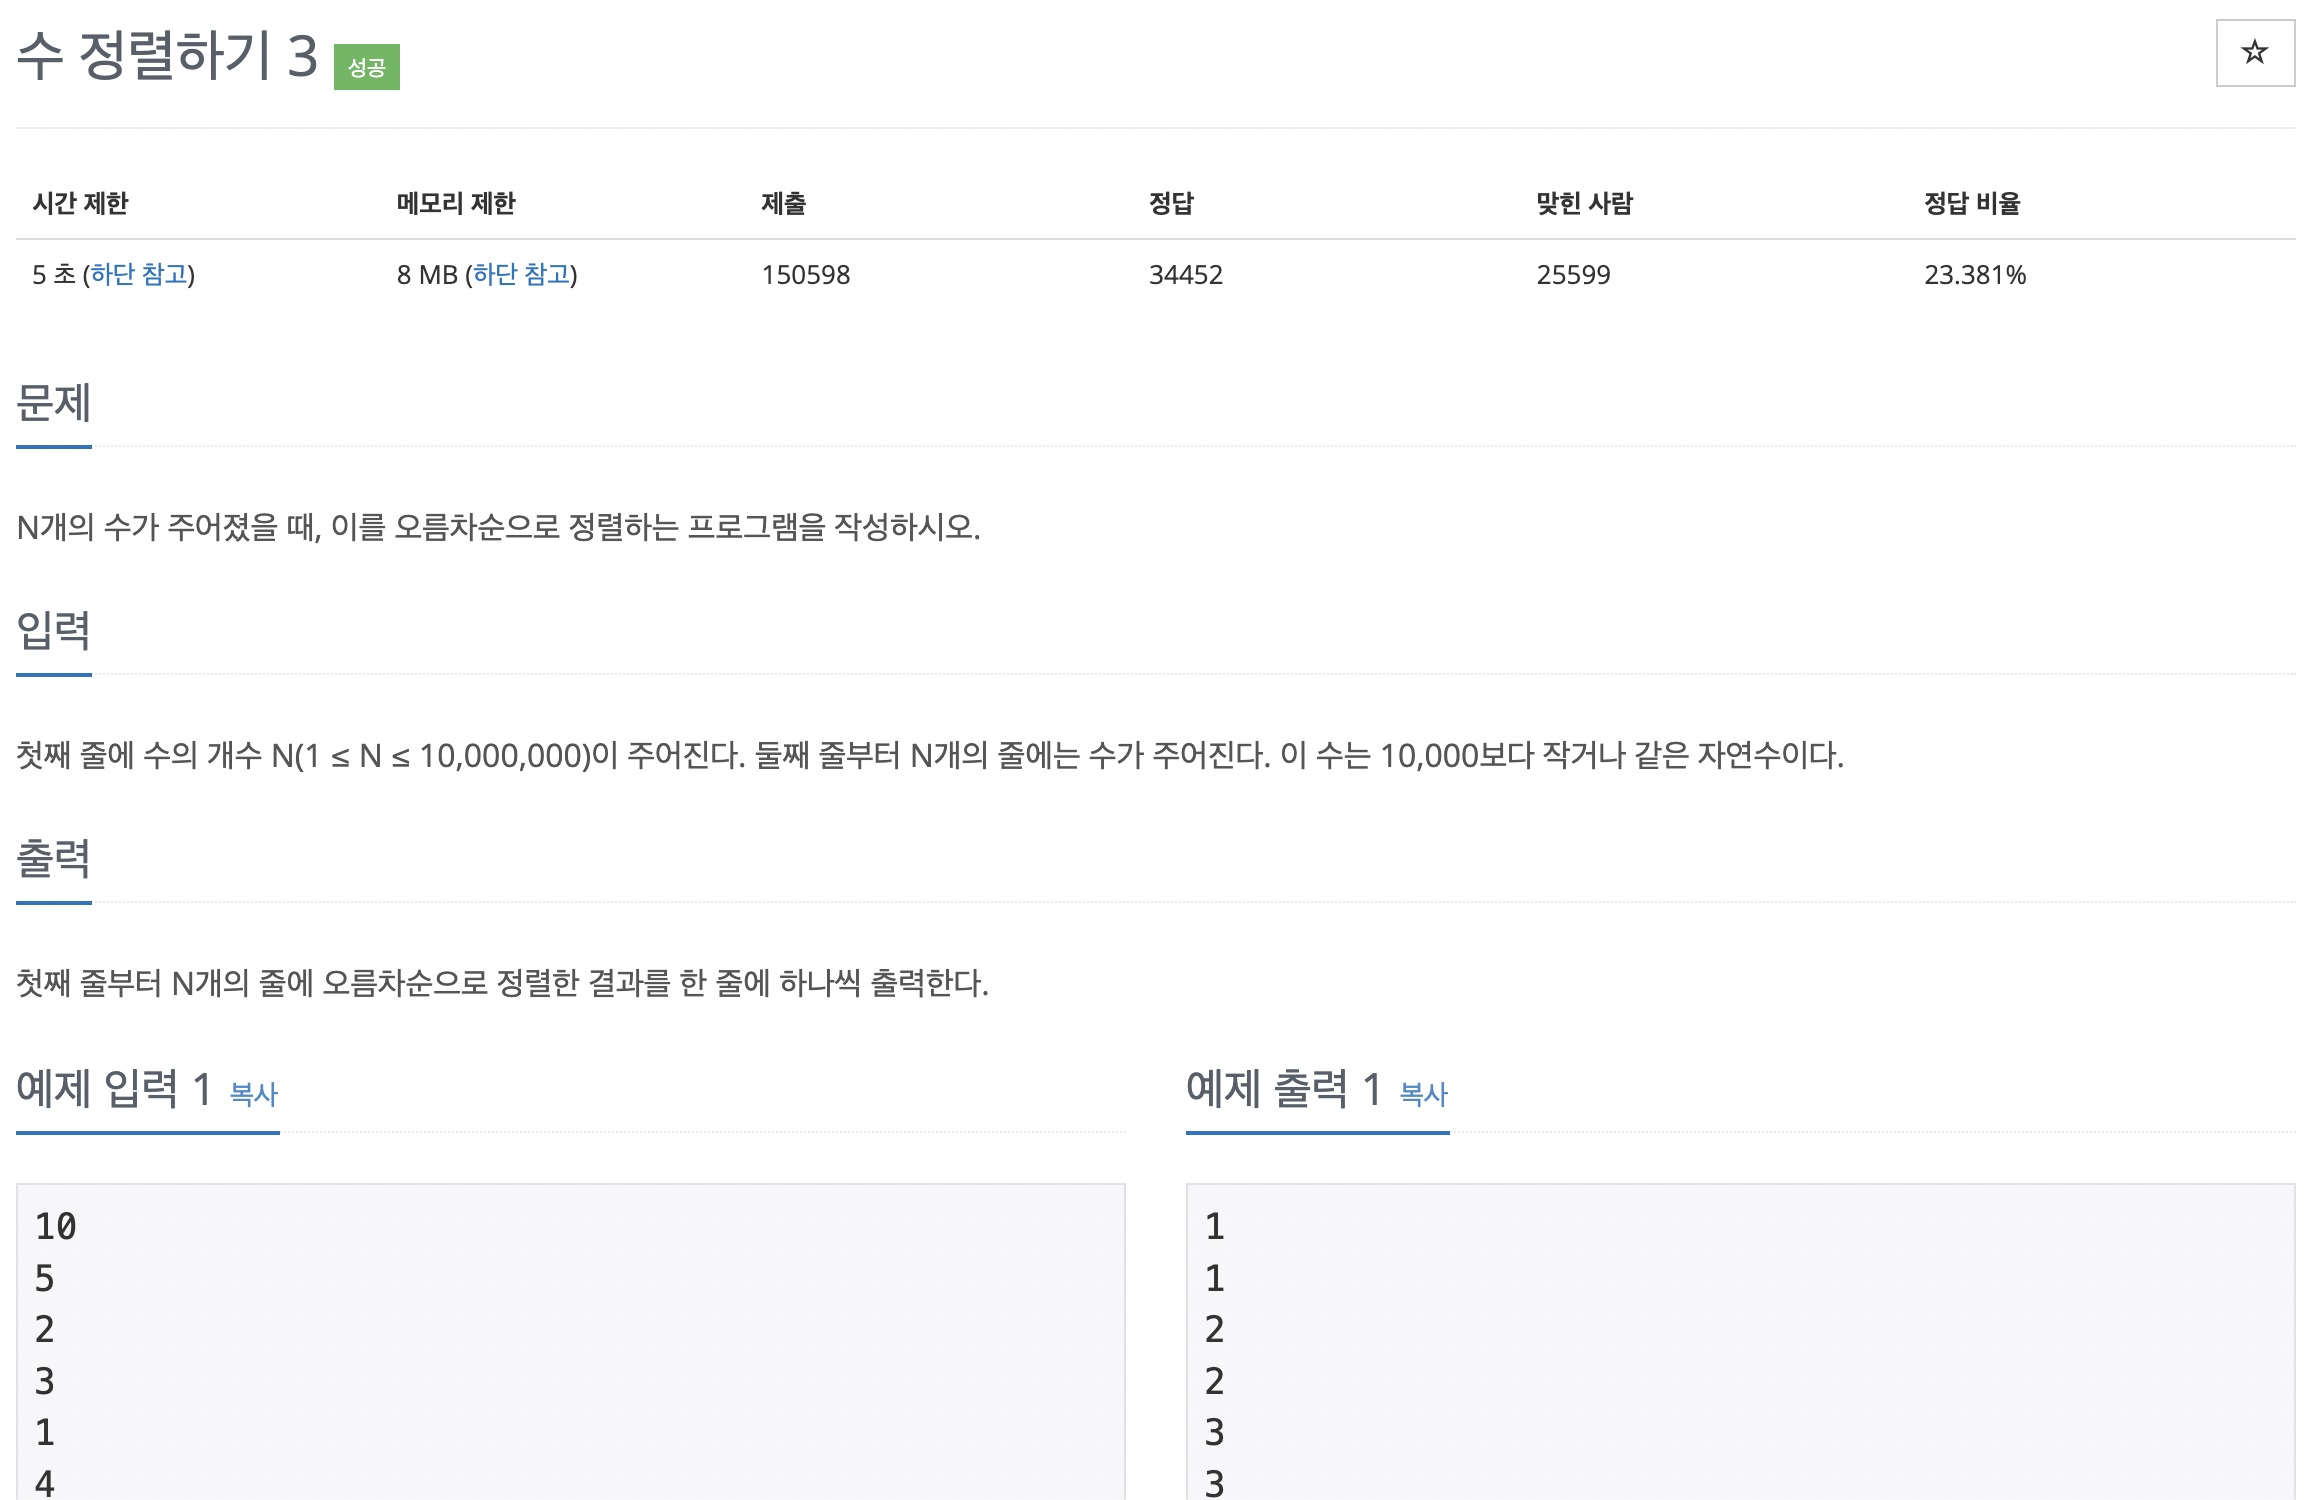Click 복사 beside 예제 입력 1

point(253,1094)
